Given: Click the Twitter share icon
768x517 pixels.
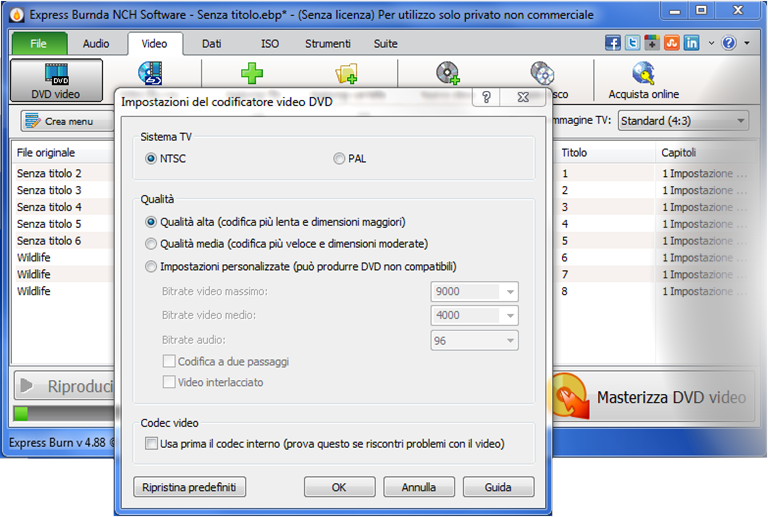Looking at the screenshot, I should (632, 43).
